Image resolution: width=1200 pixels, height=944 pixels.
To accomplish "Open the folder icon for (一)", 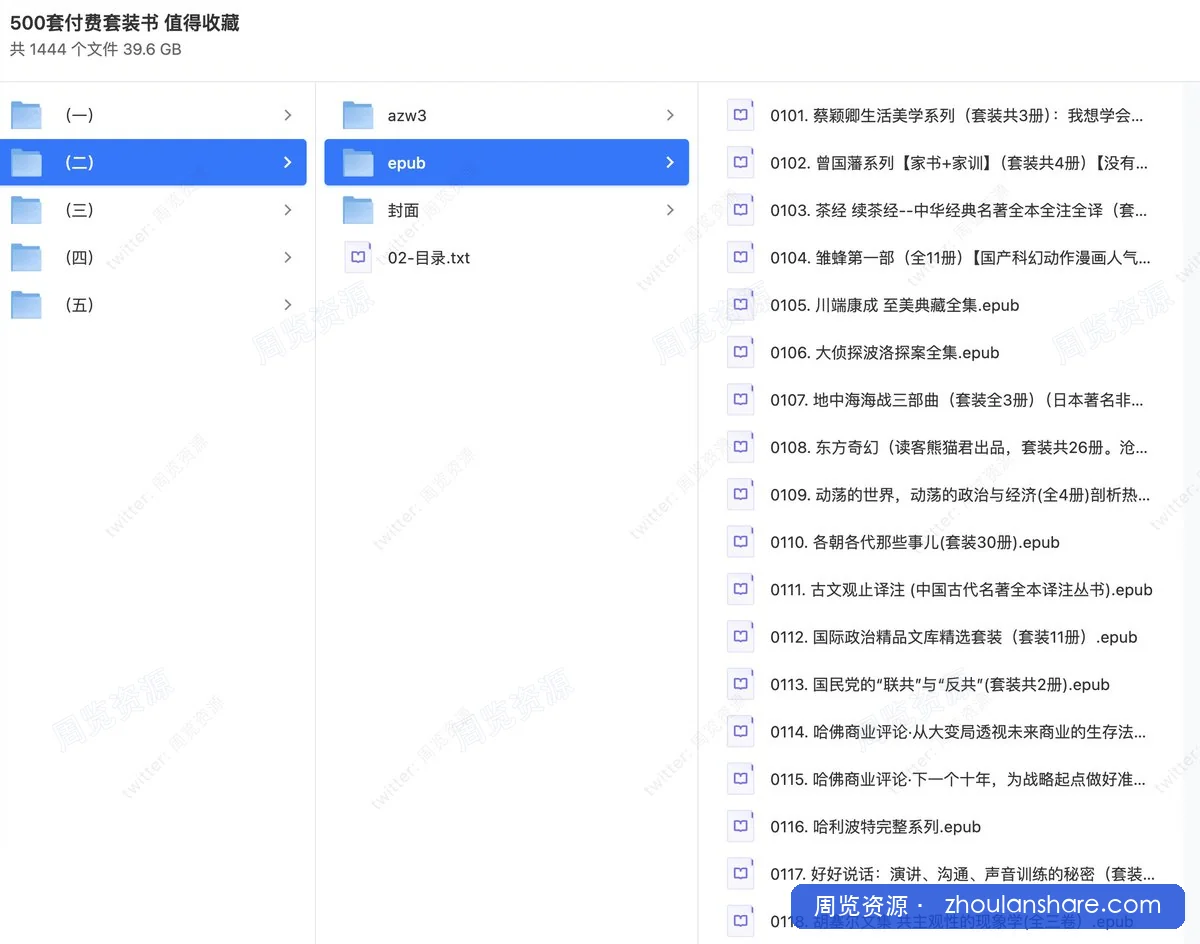I will coord(26,115).
